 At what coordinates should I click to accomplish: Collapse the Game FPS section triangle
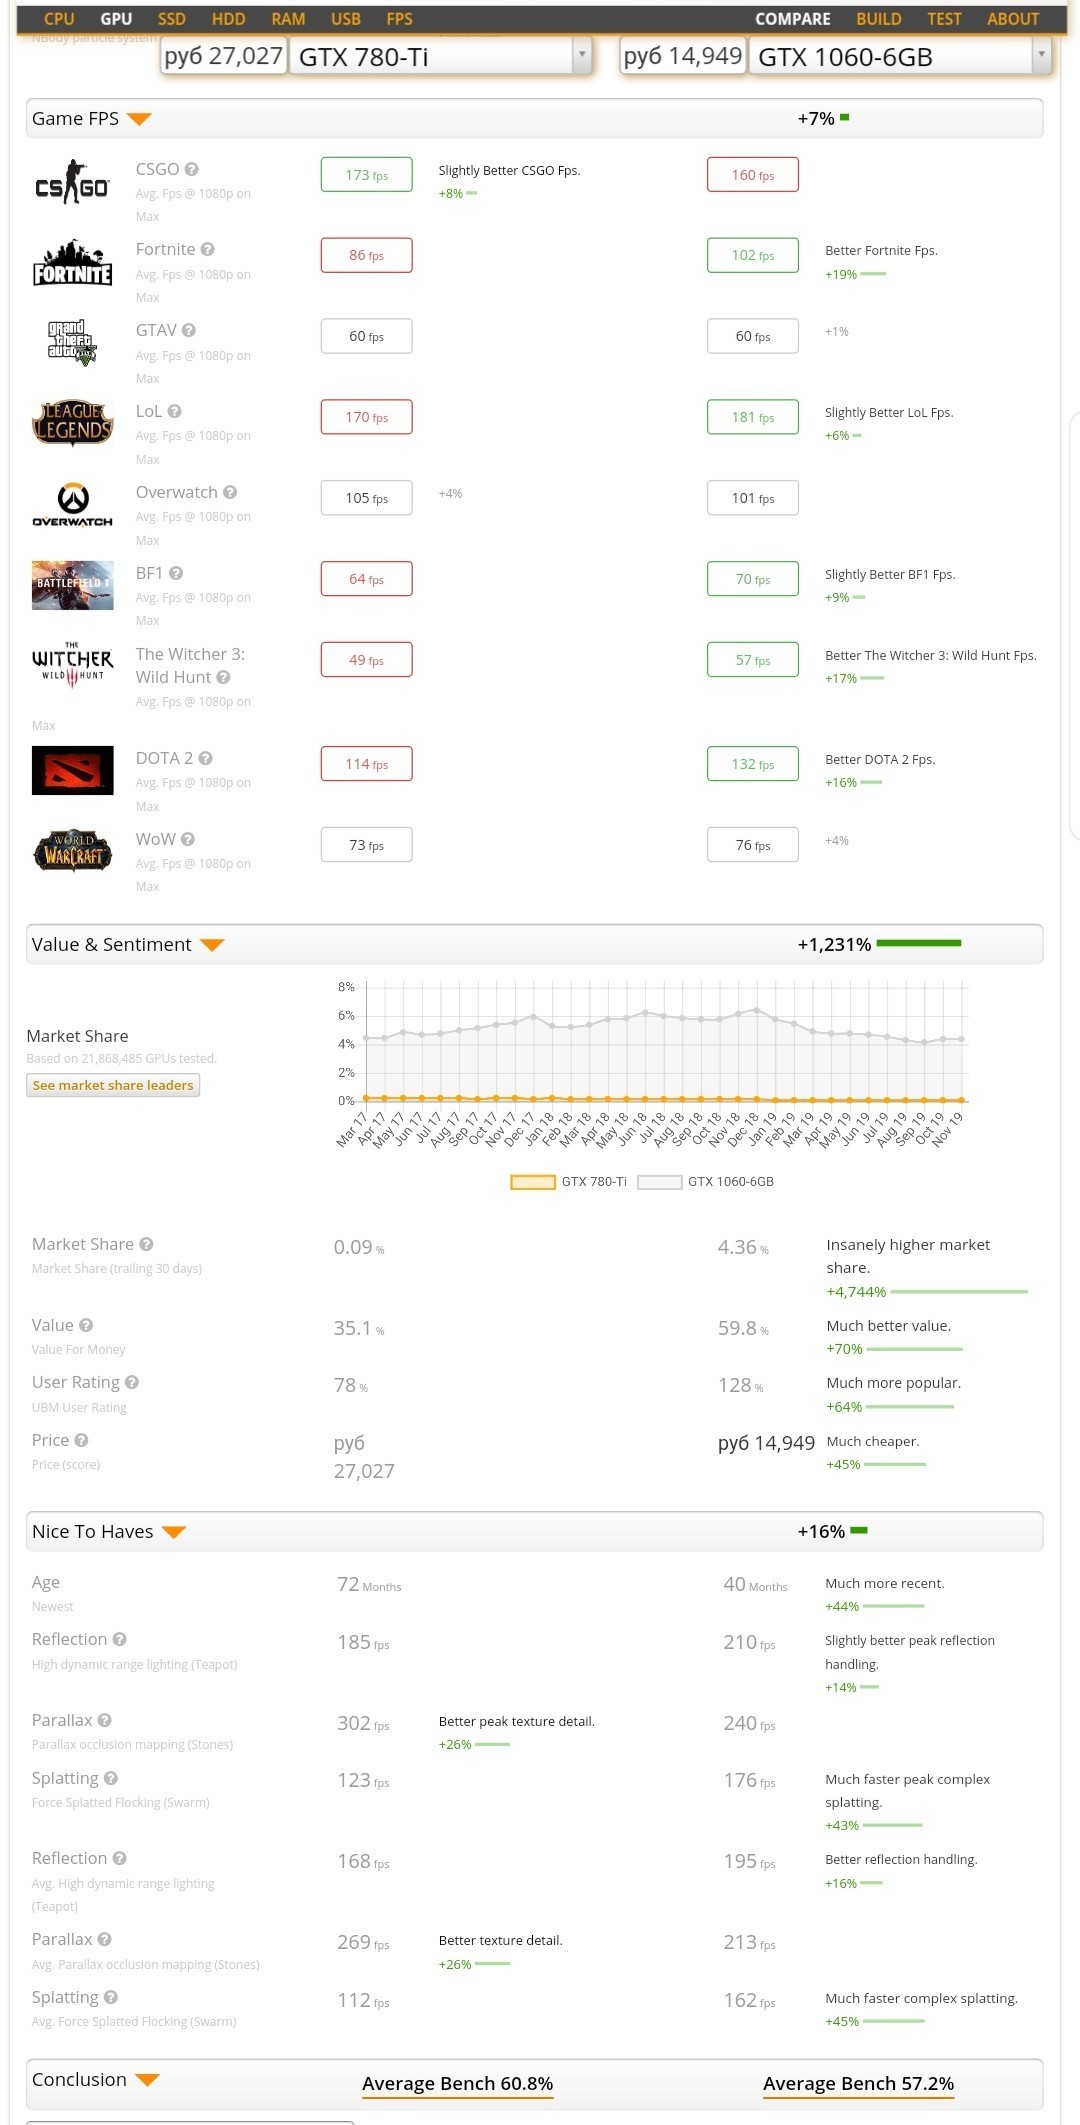point(140,119)
